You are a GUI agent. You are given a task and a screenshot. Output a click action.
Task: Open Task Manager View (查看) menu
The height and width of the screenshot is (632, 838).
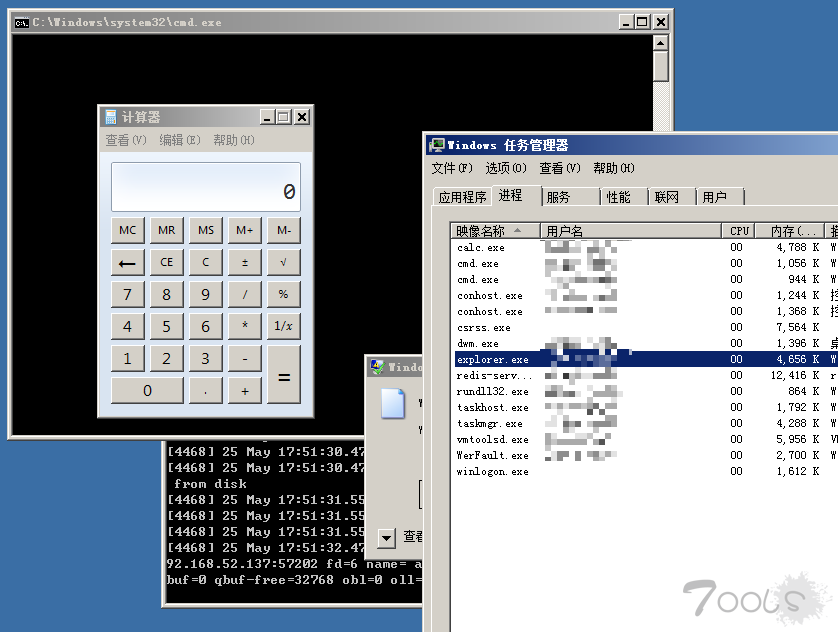click(x=560, y=168)
